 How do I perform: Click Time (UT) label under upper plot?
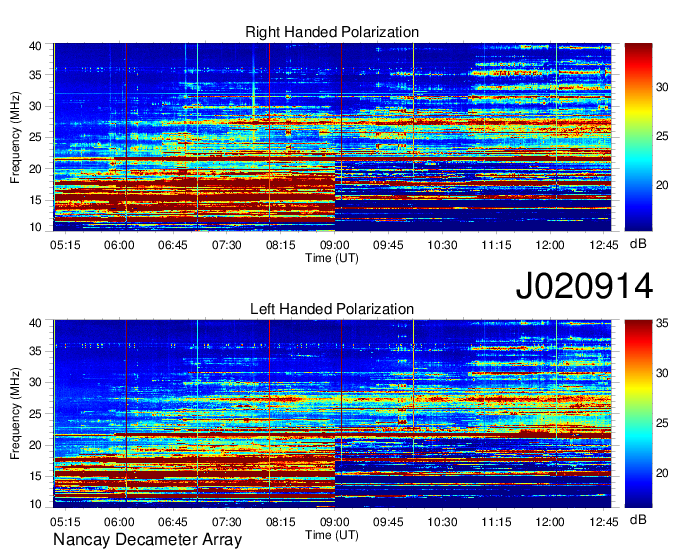pyautogui.click(x=332, y=258)
